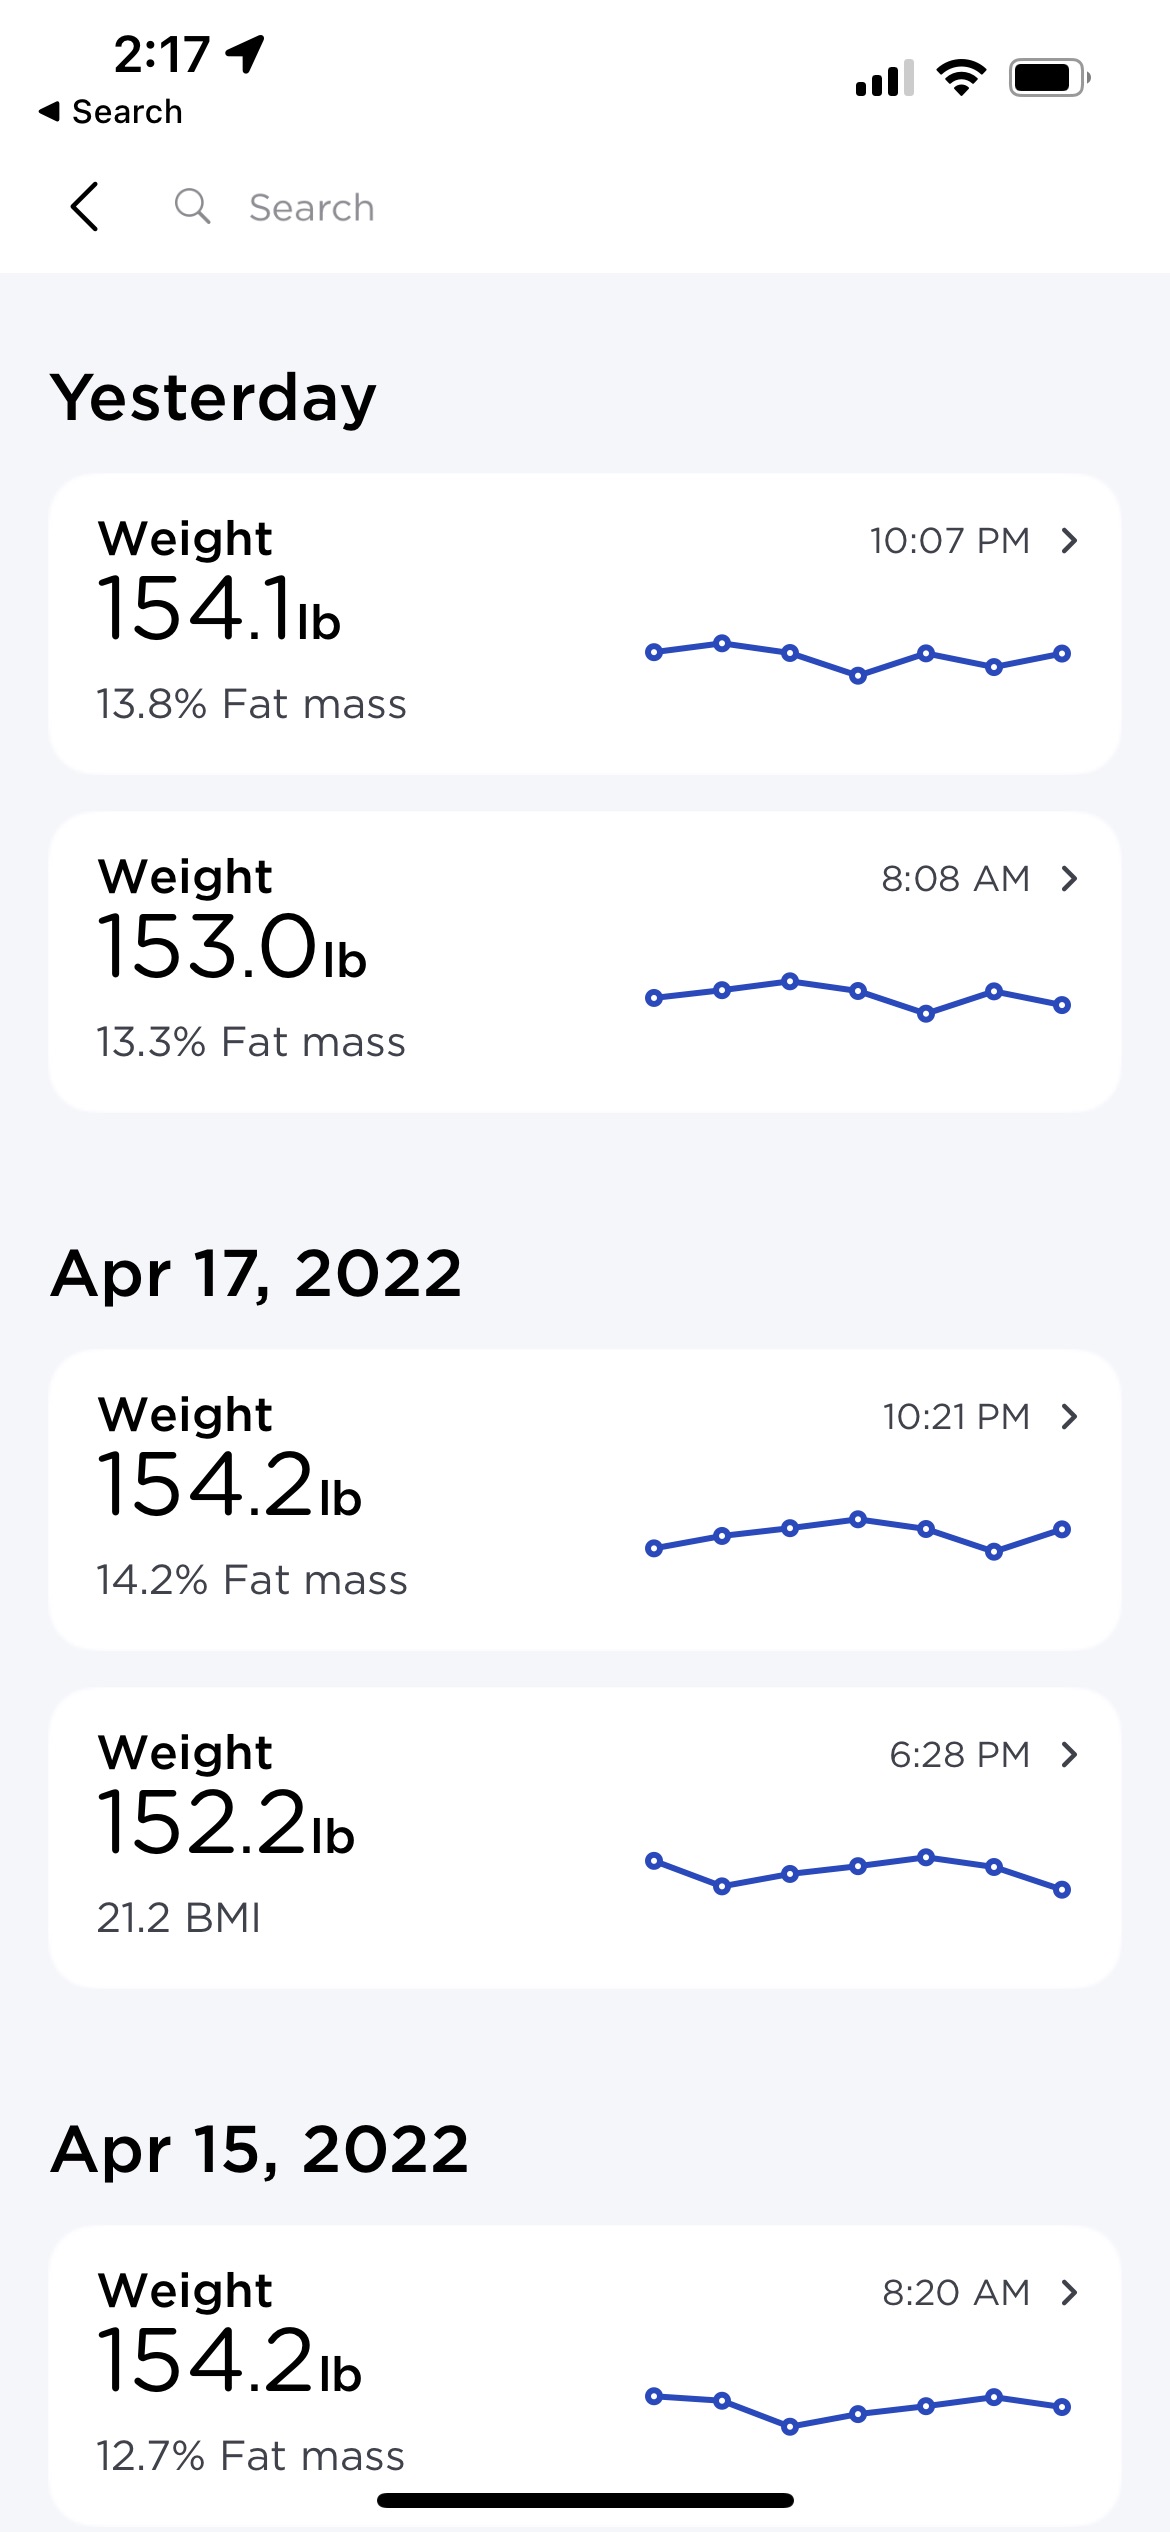Tap the battery indicator icon
Screen dimensions: 1170x2532
coord(1050,78)
